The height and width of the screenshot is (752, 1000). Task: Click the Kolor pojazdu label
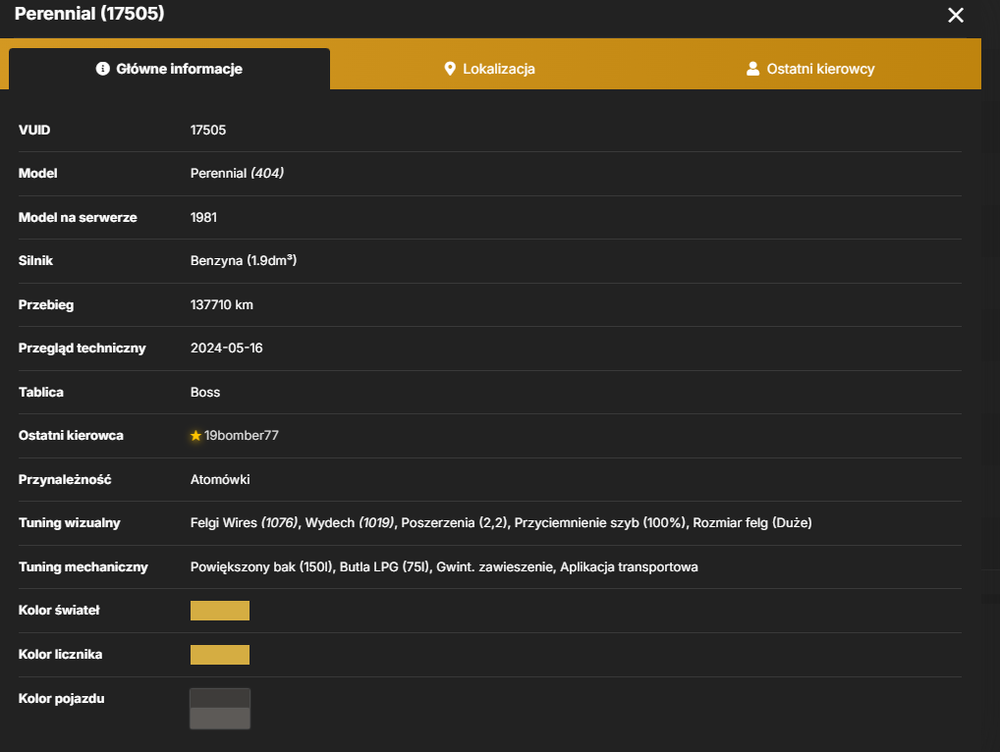click(61, 698)
